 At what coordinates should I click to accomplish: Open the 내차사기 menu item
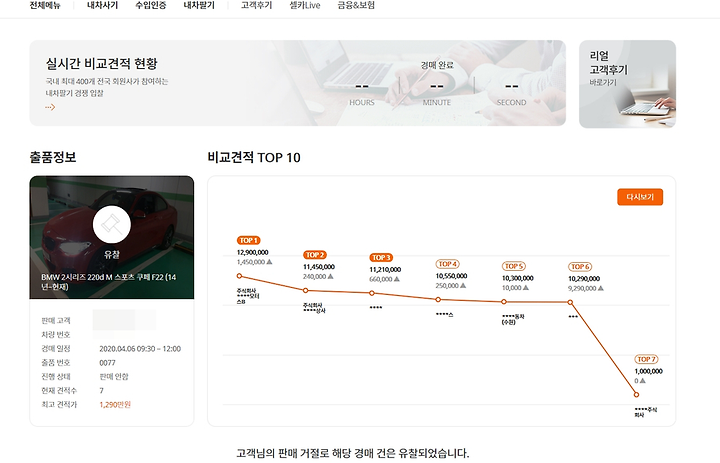102,6
